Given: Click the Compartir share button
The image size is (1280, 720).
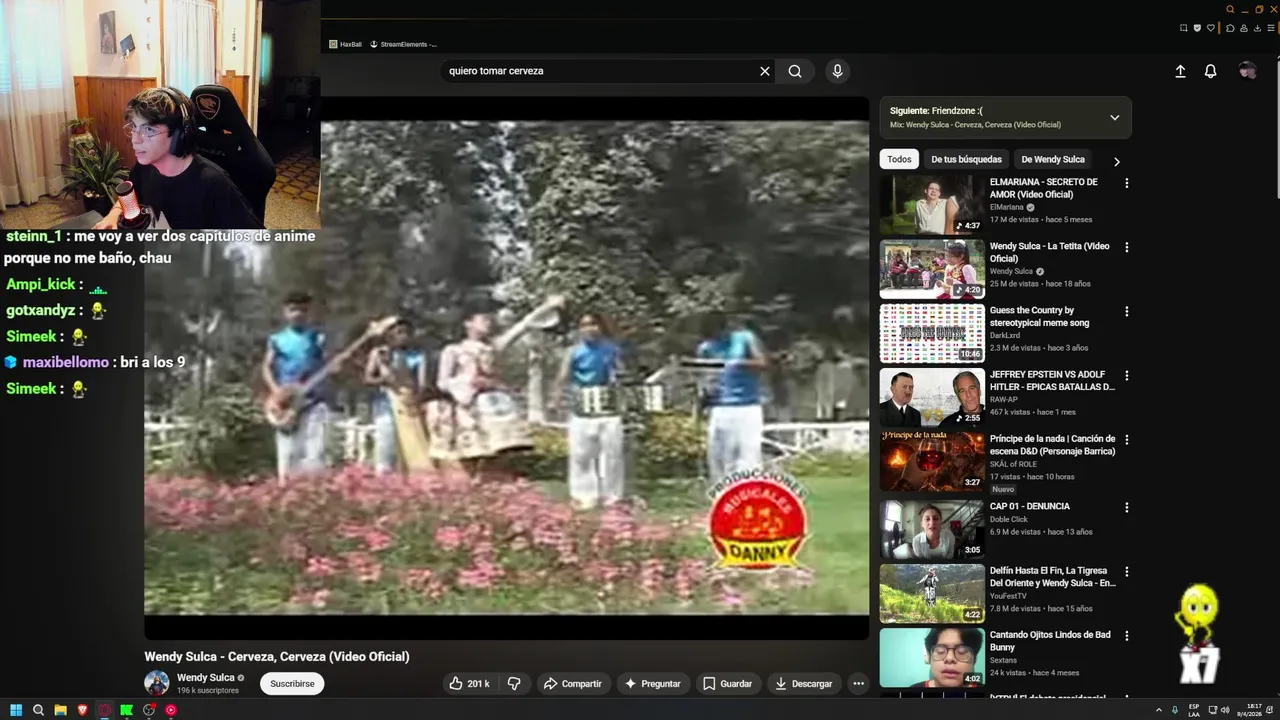Looking at the screenshot, I should click(572, 684).
